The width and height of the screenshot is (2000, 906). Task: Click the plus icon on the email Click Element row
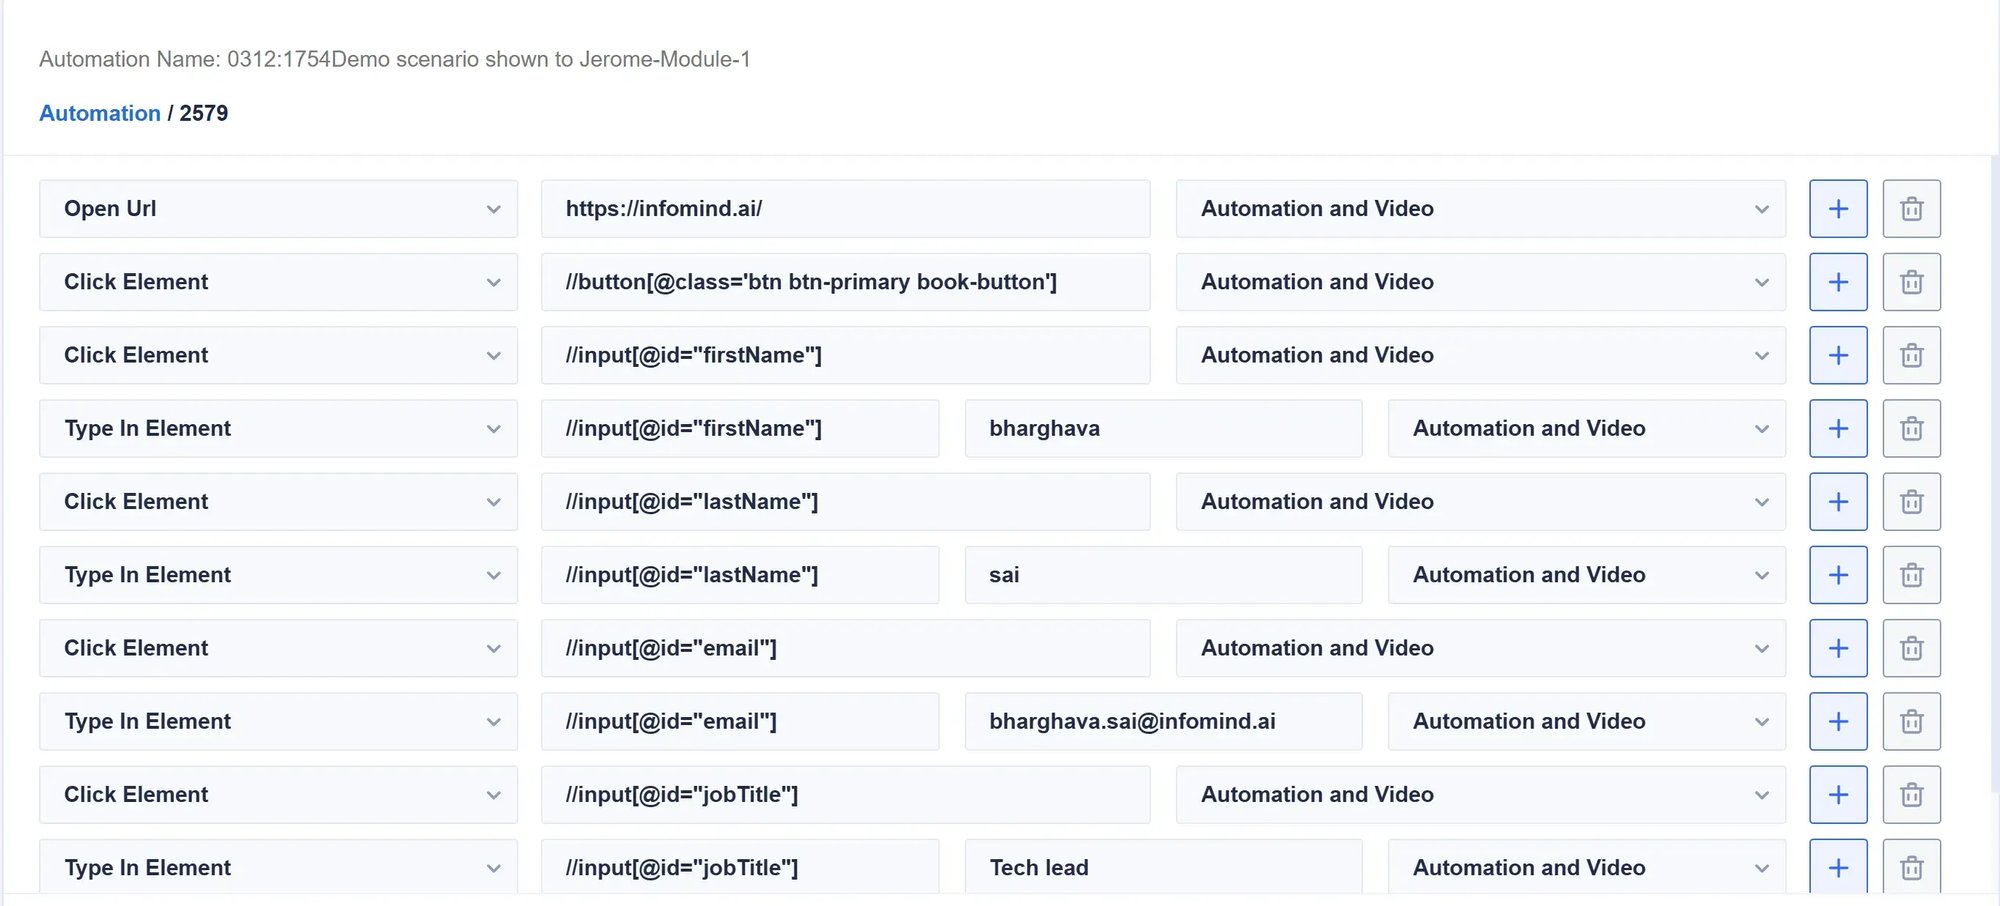1838,648
